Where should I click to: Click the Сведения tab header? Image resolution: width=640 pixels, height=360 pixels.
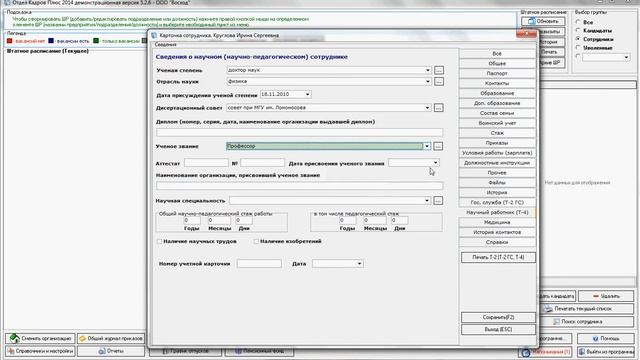pos(165,44)
